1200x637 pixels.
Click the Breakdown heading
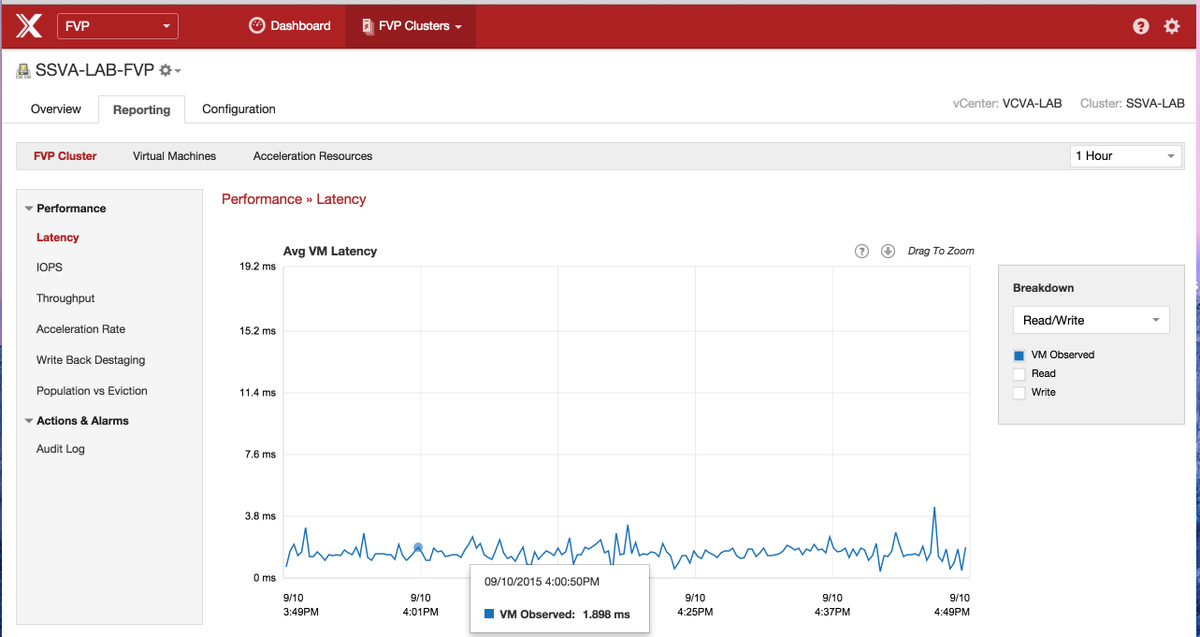(x=1043, y=288)
